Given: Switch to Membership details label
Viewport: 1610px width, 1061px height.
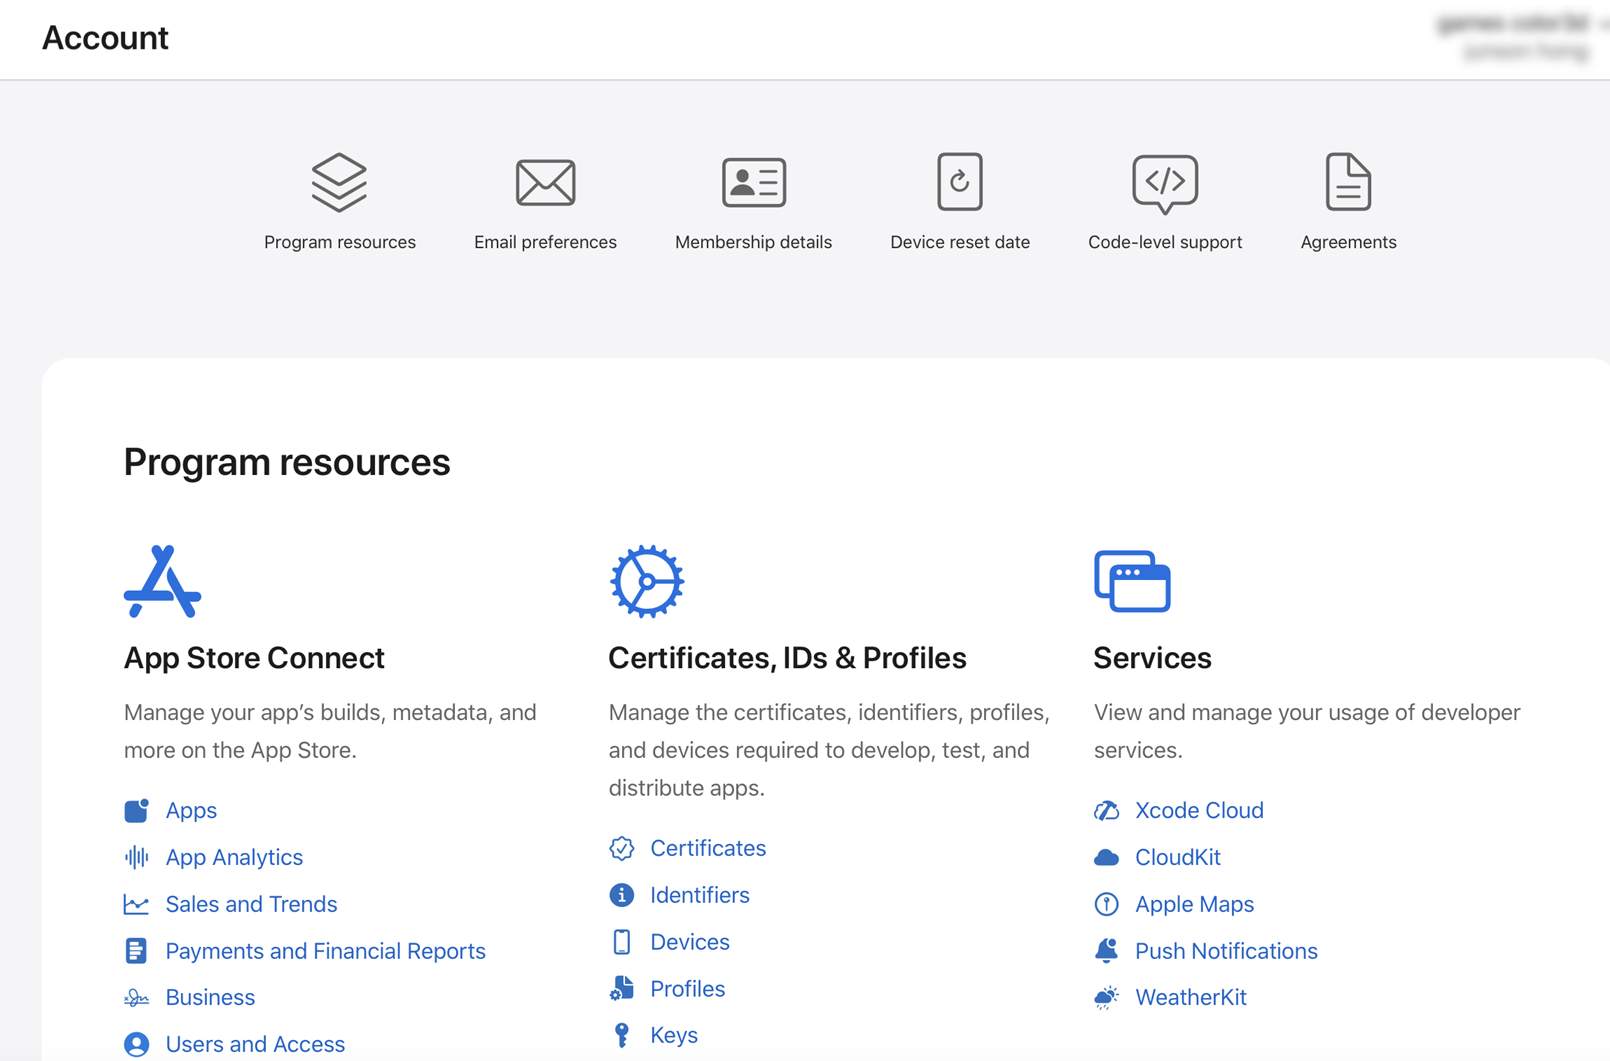Looking at the screenshot, I should point(754,242).
